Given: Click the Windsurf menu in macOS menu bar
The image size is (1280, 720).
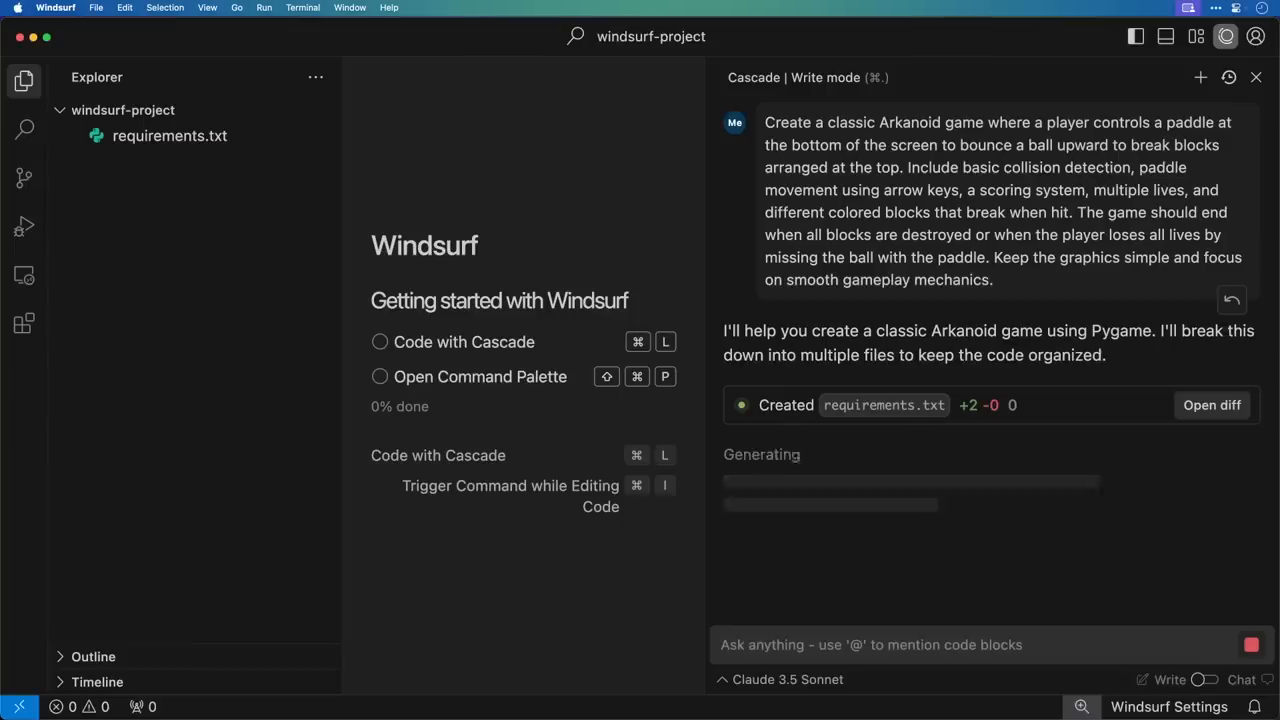Looking at the screenshot, I should click(56, 7).
